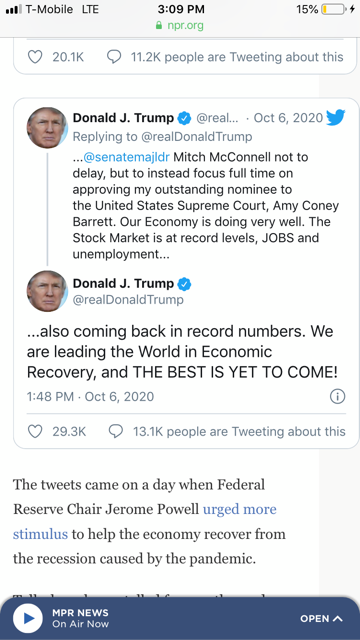Open Trump's lower profile picture thumbnail
This screenshot has width=360, height=640.
tap(47, 291)
